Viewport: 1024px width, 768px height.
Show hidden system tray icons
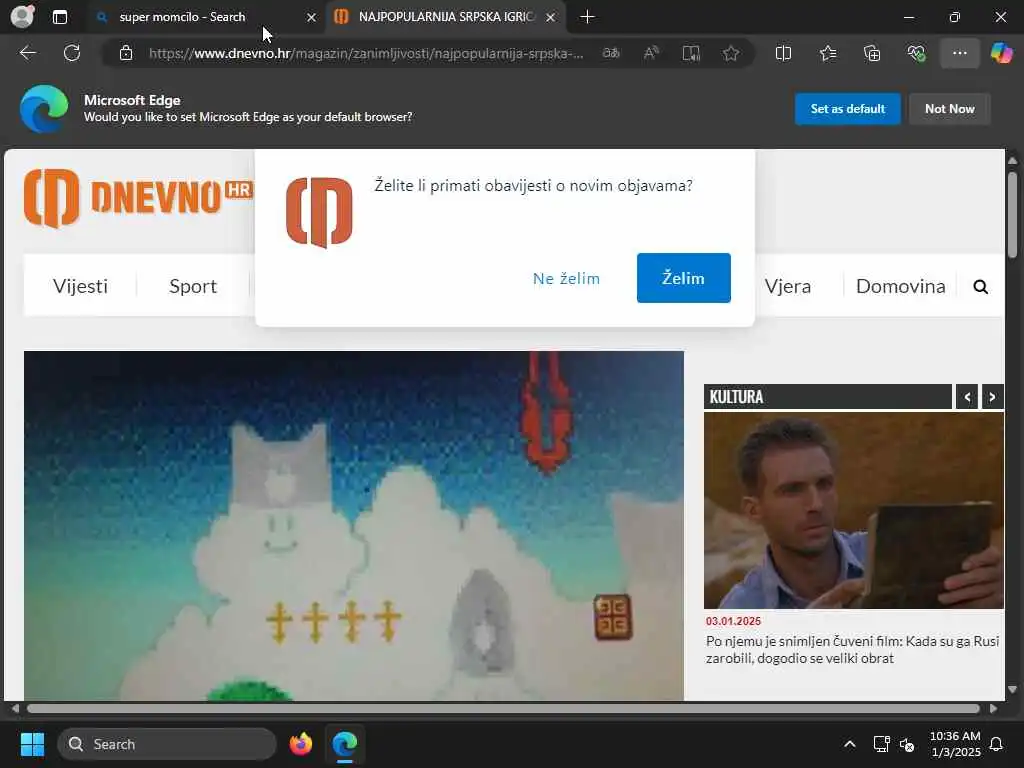[x=849, y=744]
